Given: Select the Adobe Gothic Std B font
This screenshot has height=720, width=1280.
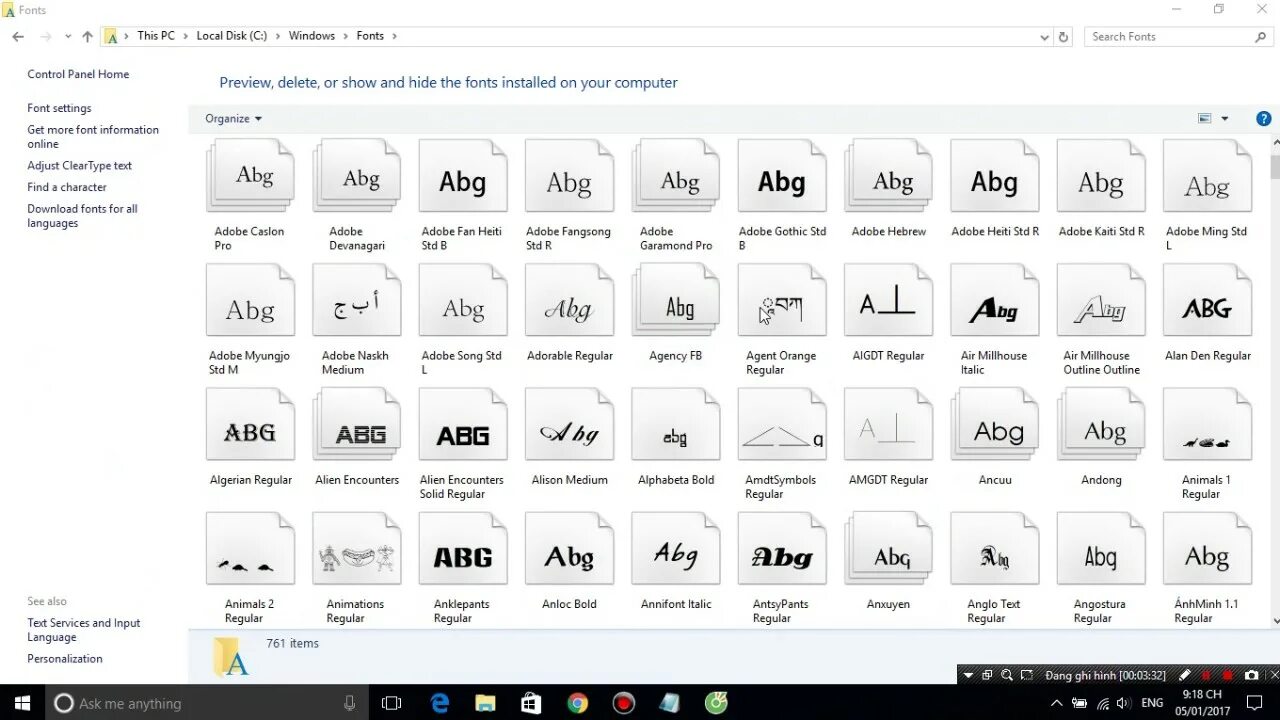Looking at the screenshot, I should click(782, 176).
